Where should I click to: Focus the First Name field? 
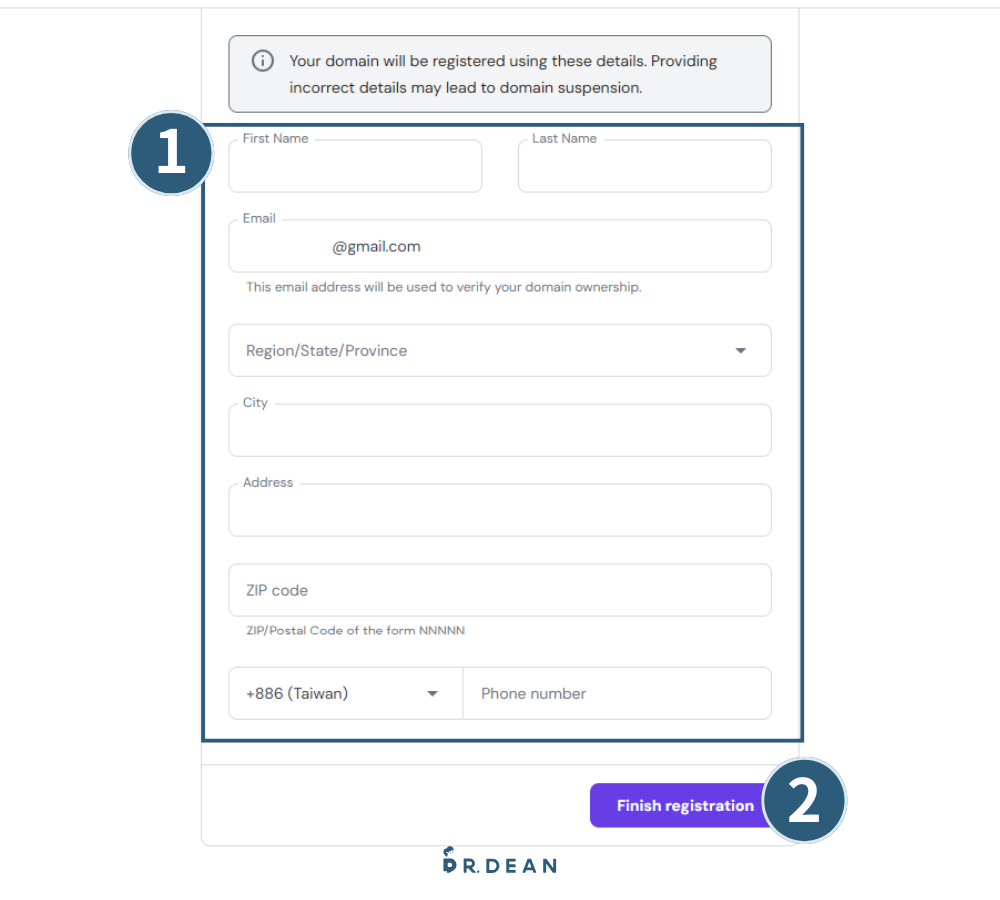[x=355, y=167]
